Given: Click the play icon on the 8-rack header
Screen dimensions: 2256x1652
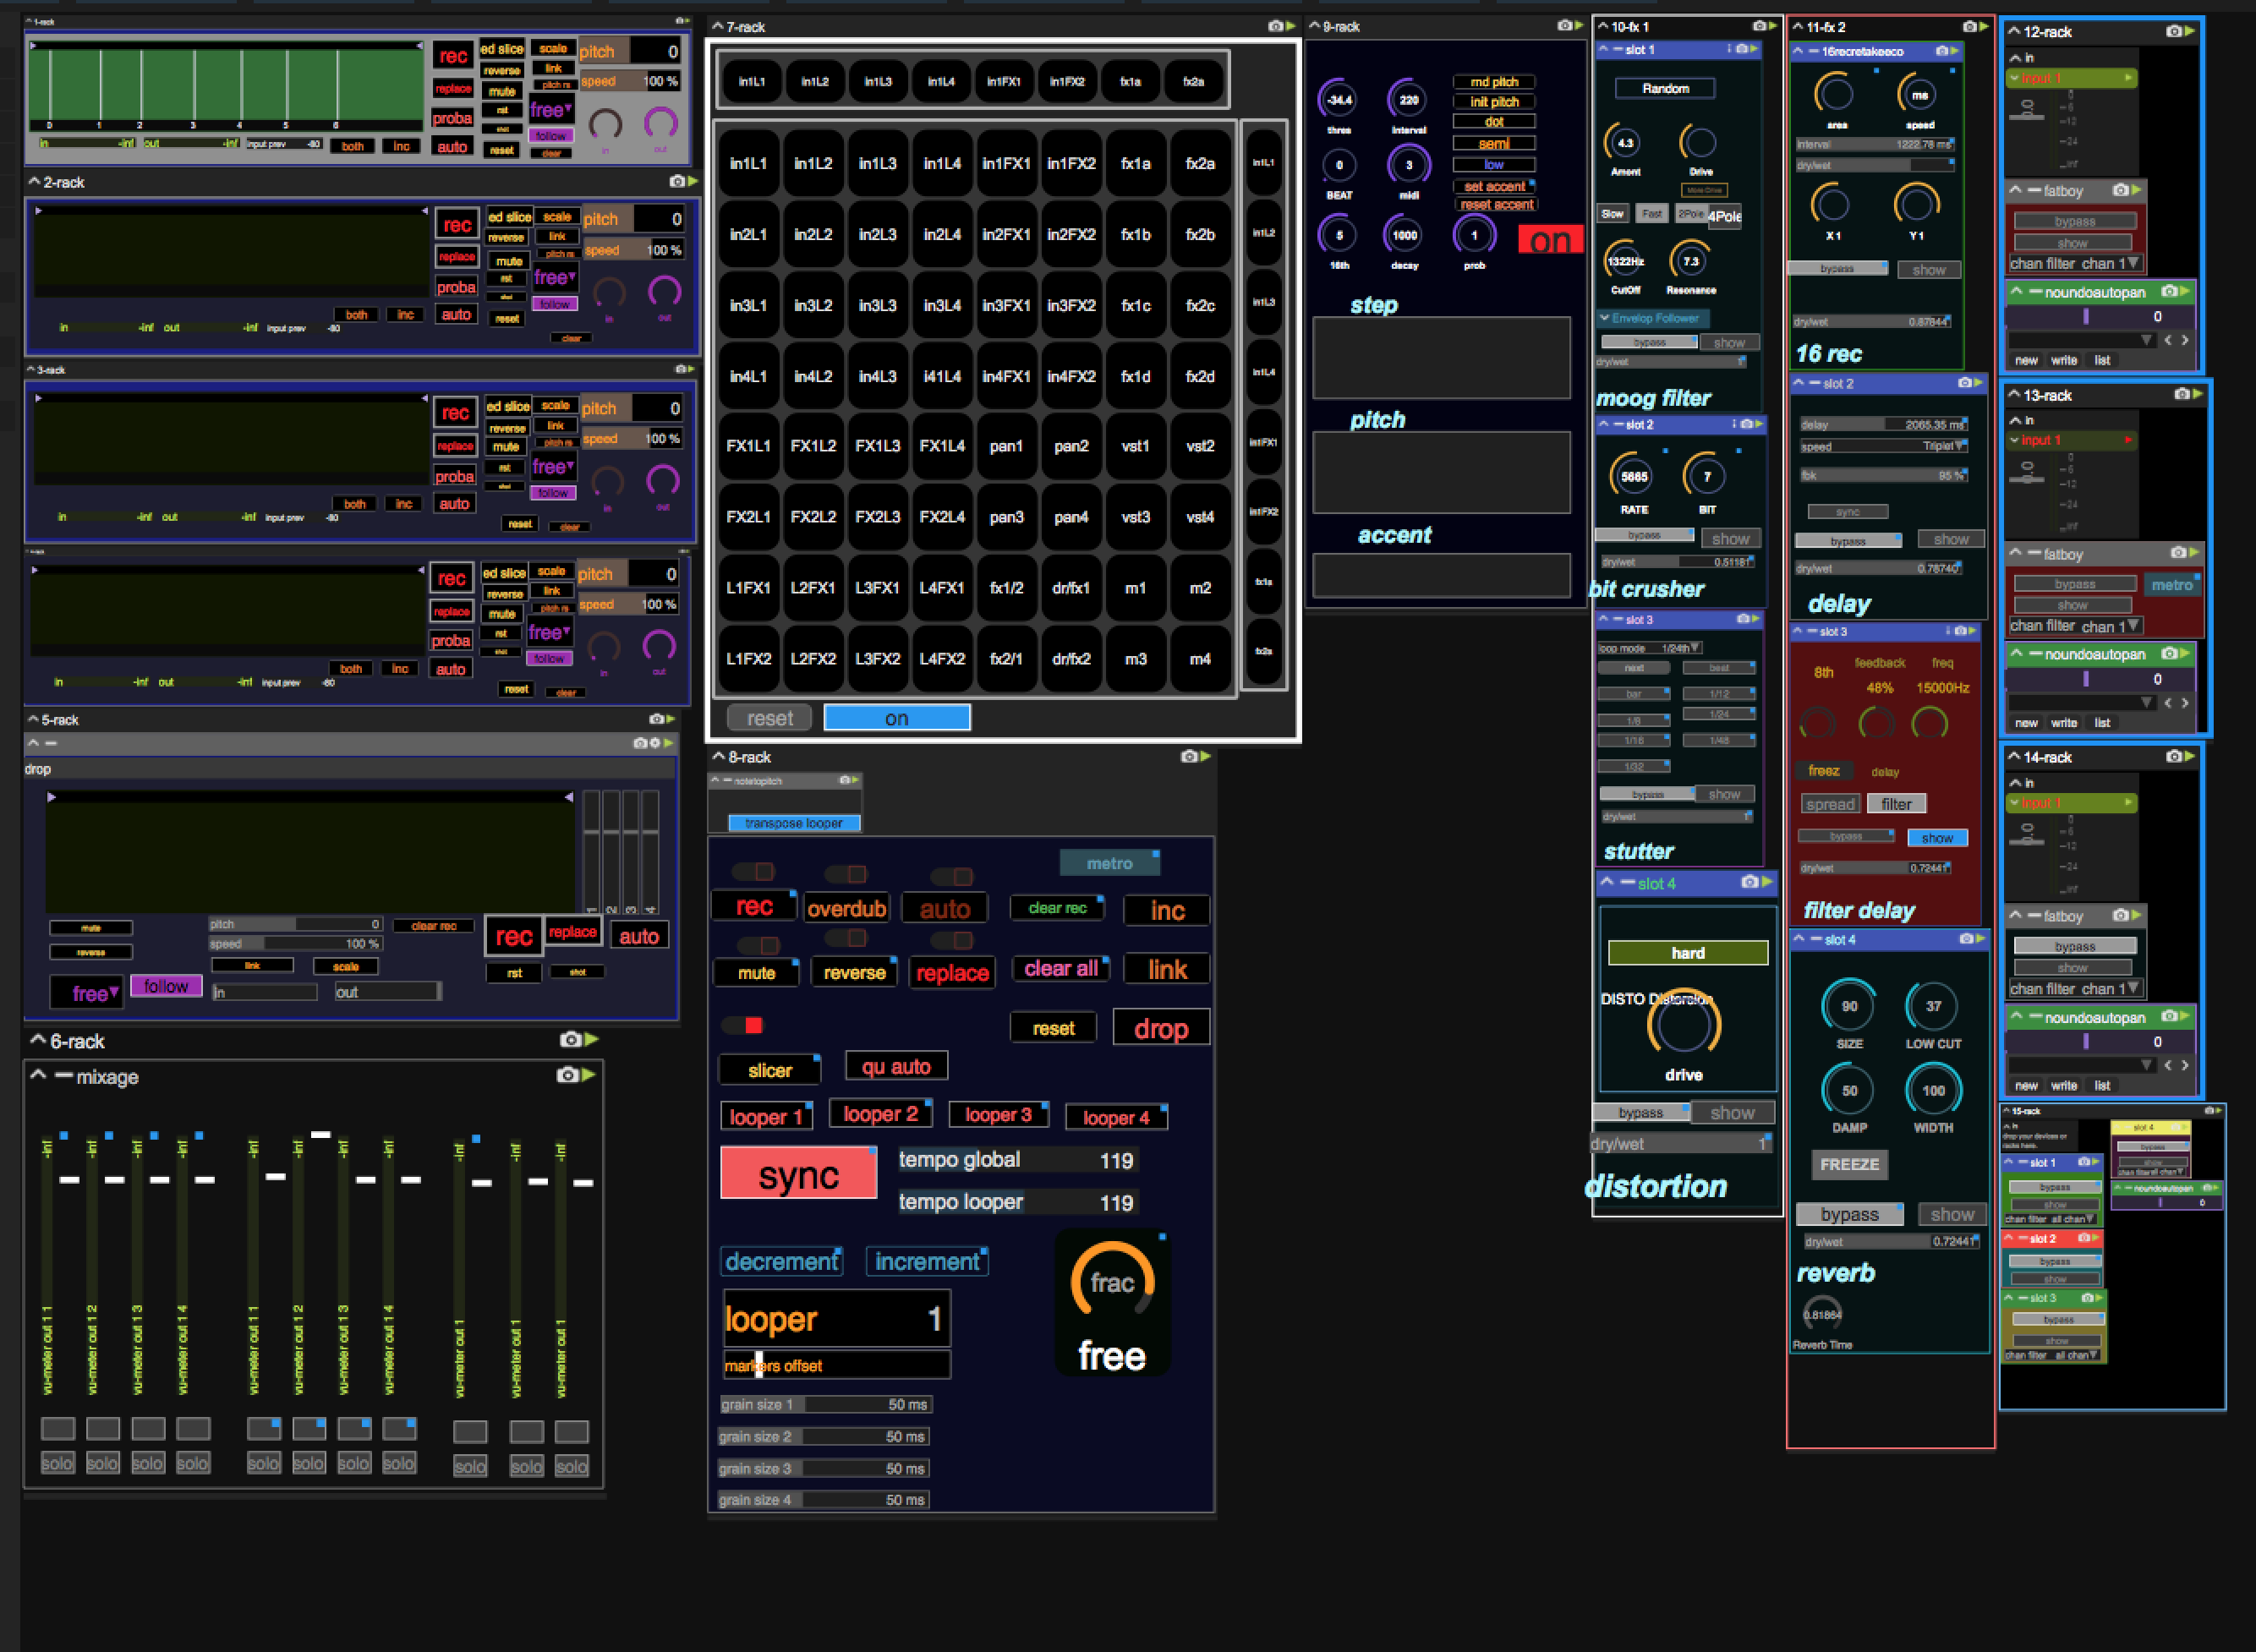Looking at the screenshot, I should click(1207, 757).
